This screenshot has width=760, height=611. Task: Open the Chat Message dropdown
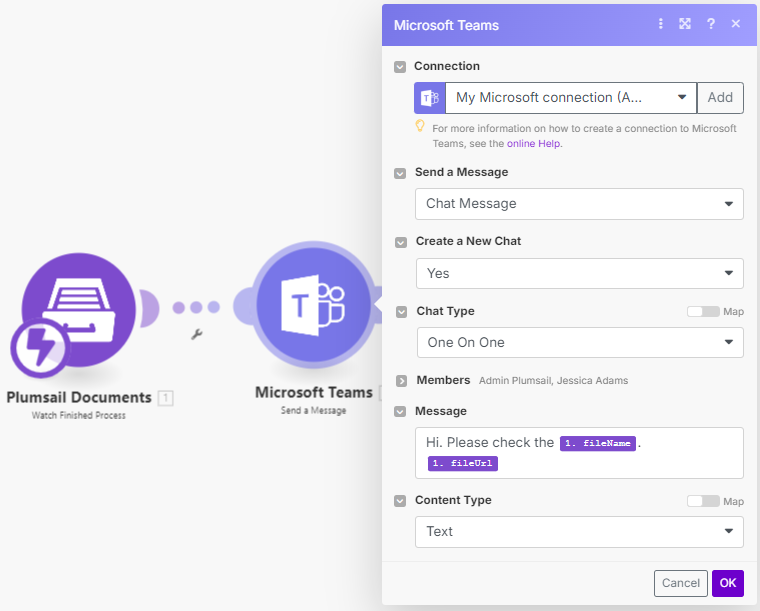tap(579, 204)
